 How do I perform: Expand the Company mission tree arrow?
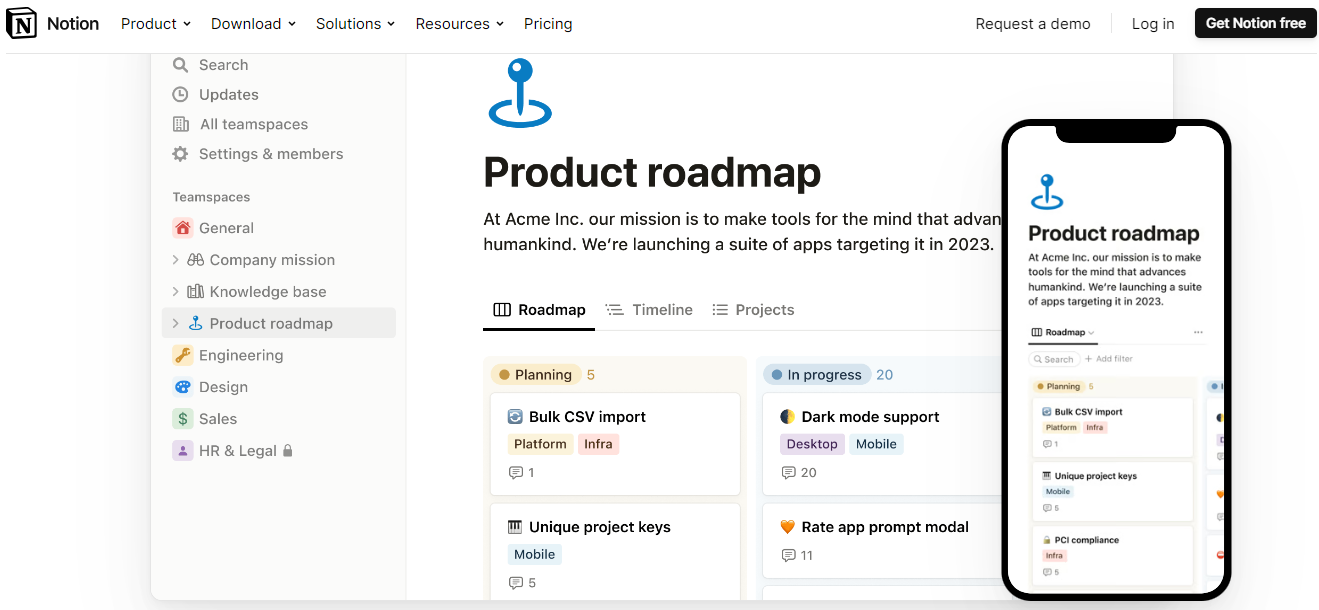pyautogui.click(x=176, y=260)
